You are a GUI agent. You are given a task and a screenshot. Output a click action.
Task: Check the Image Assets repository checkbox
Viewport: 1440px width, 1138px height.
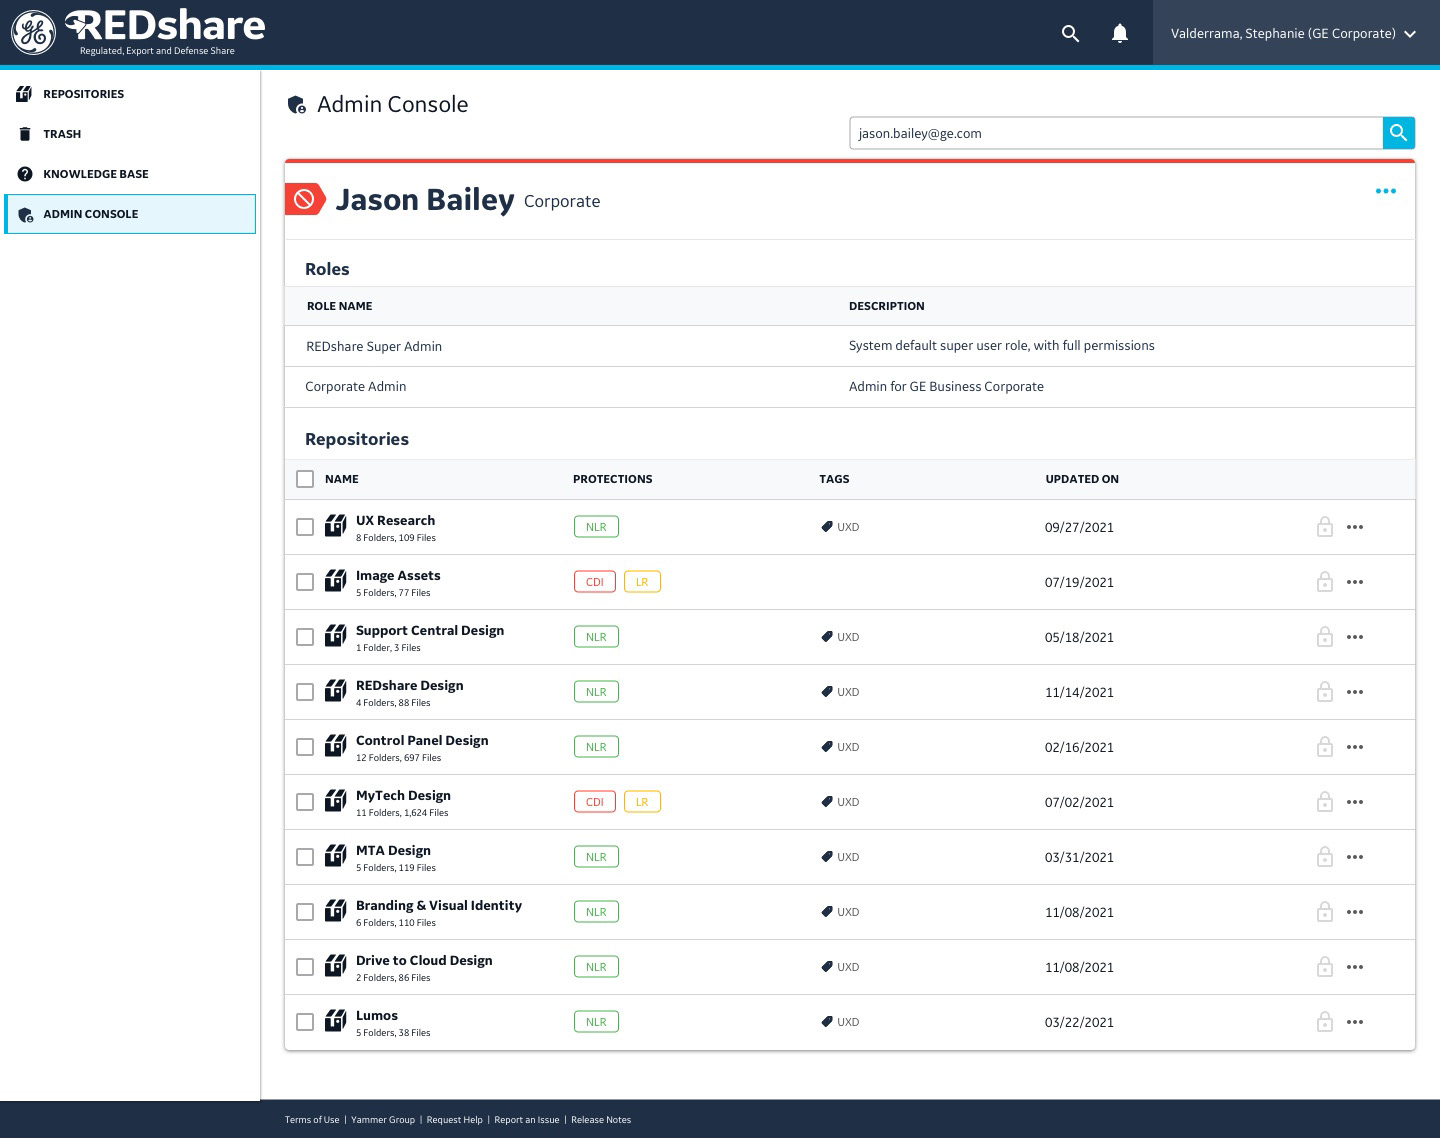pos(305,582)
